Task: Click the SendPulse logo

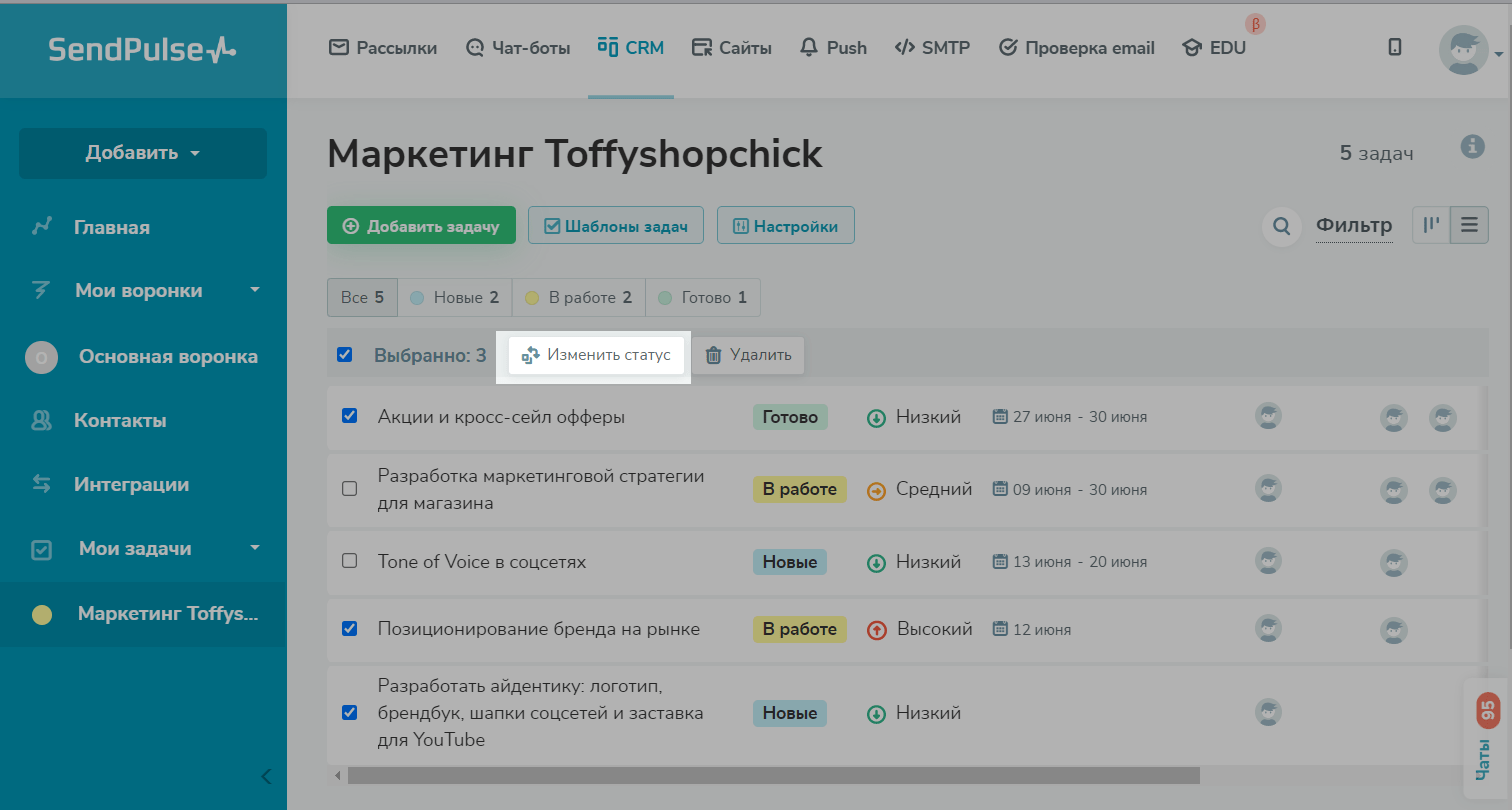Action: (x=143, y=49)
